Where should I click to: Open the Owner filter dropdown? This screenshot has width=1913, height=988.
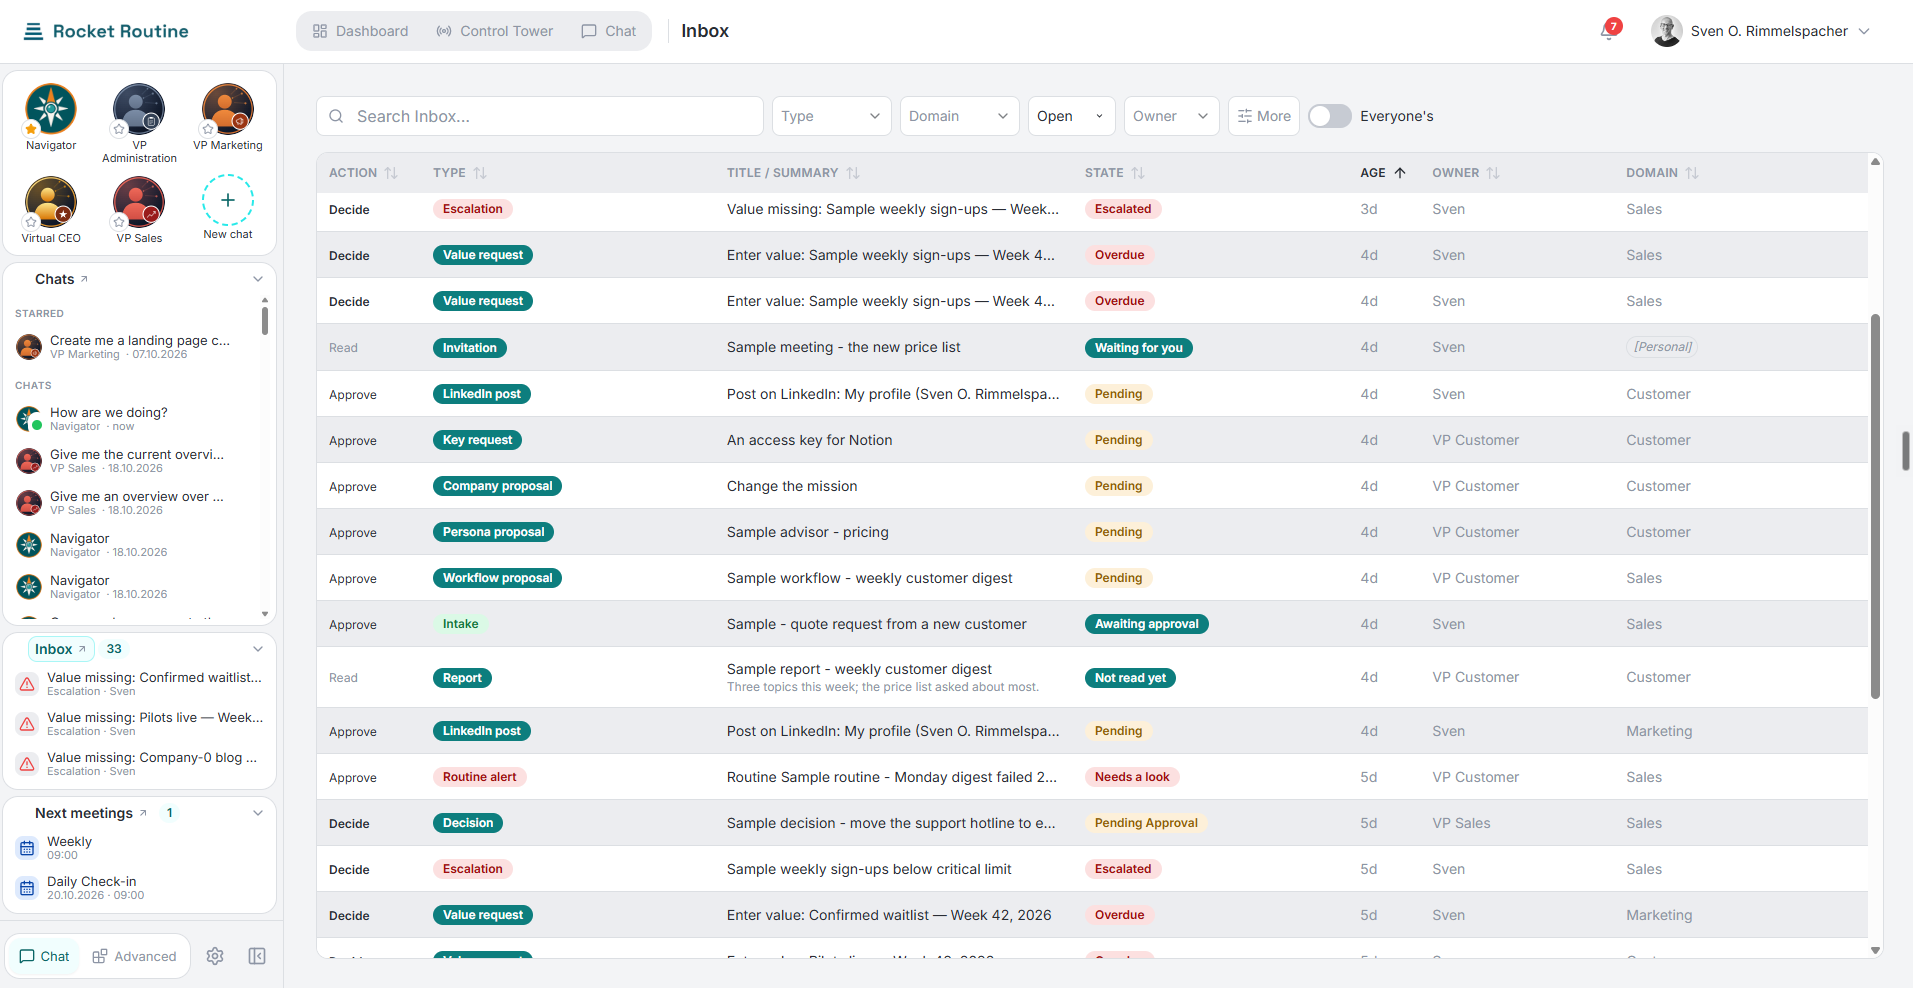1172,116
